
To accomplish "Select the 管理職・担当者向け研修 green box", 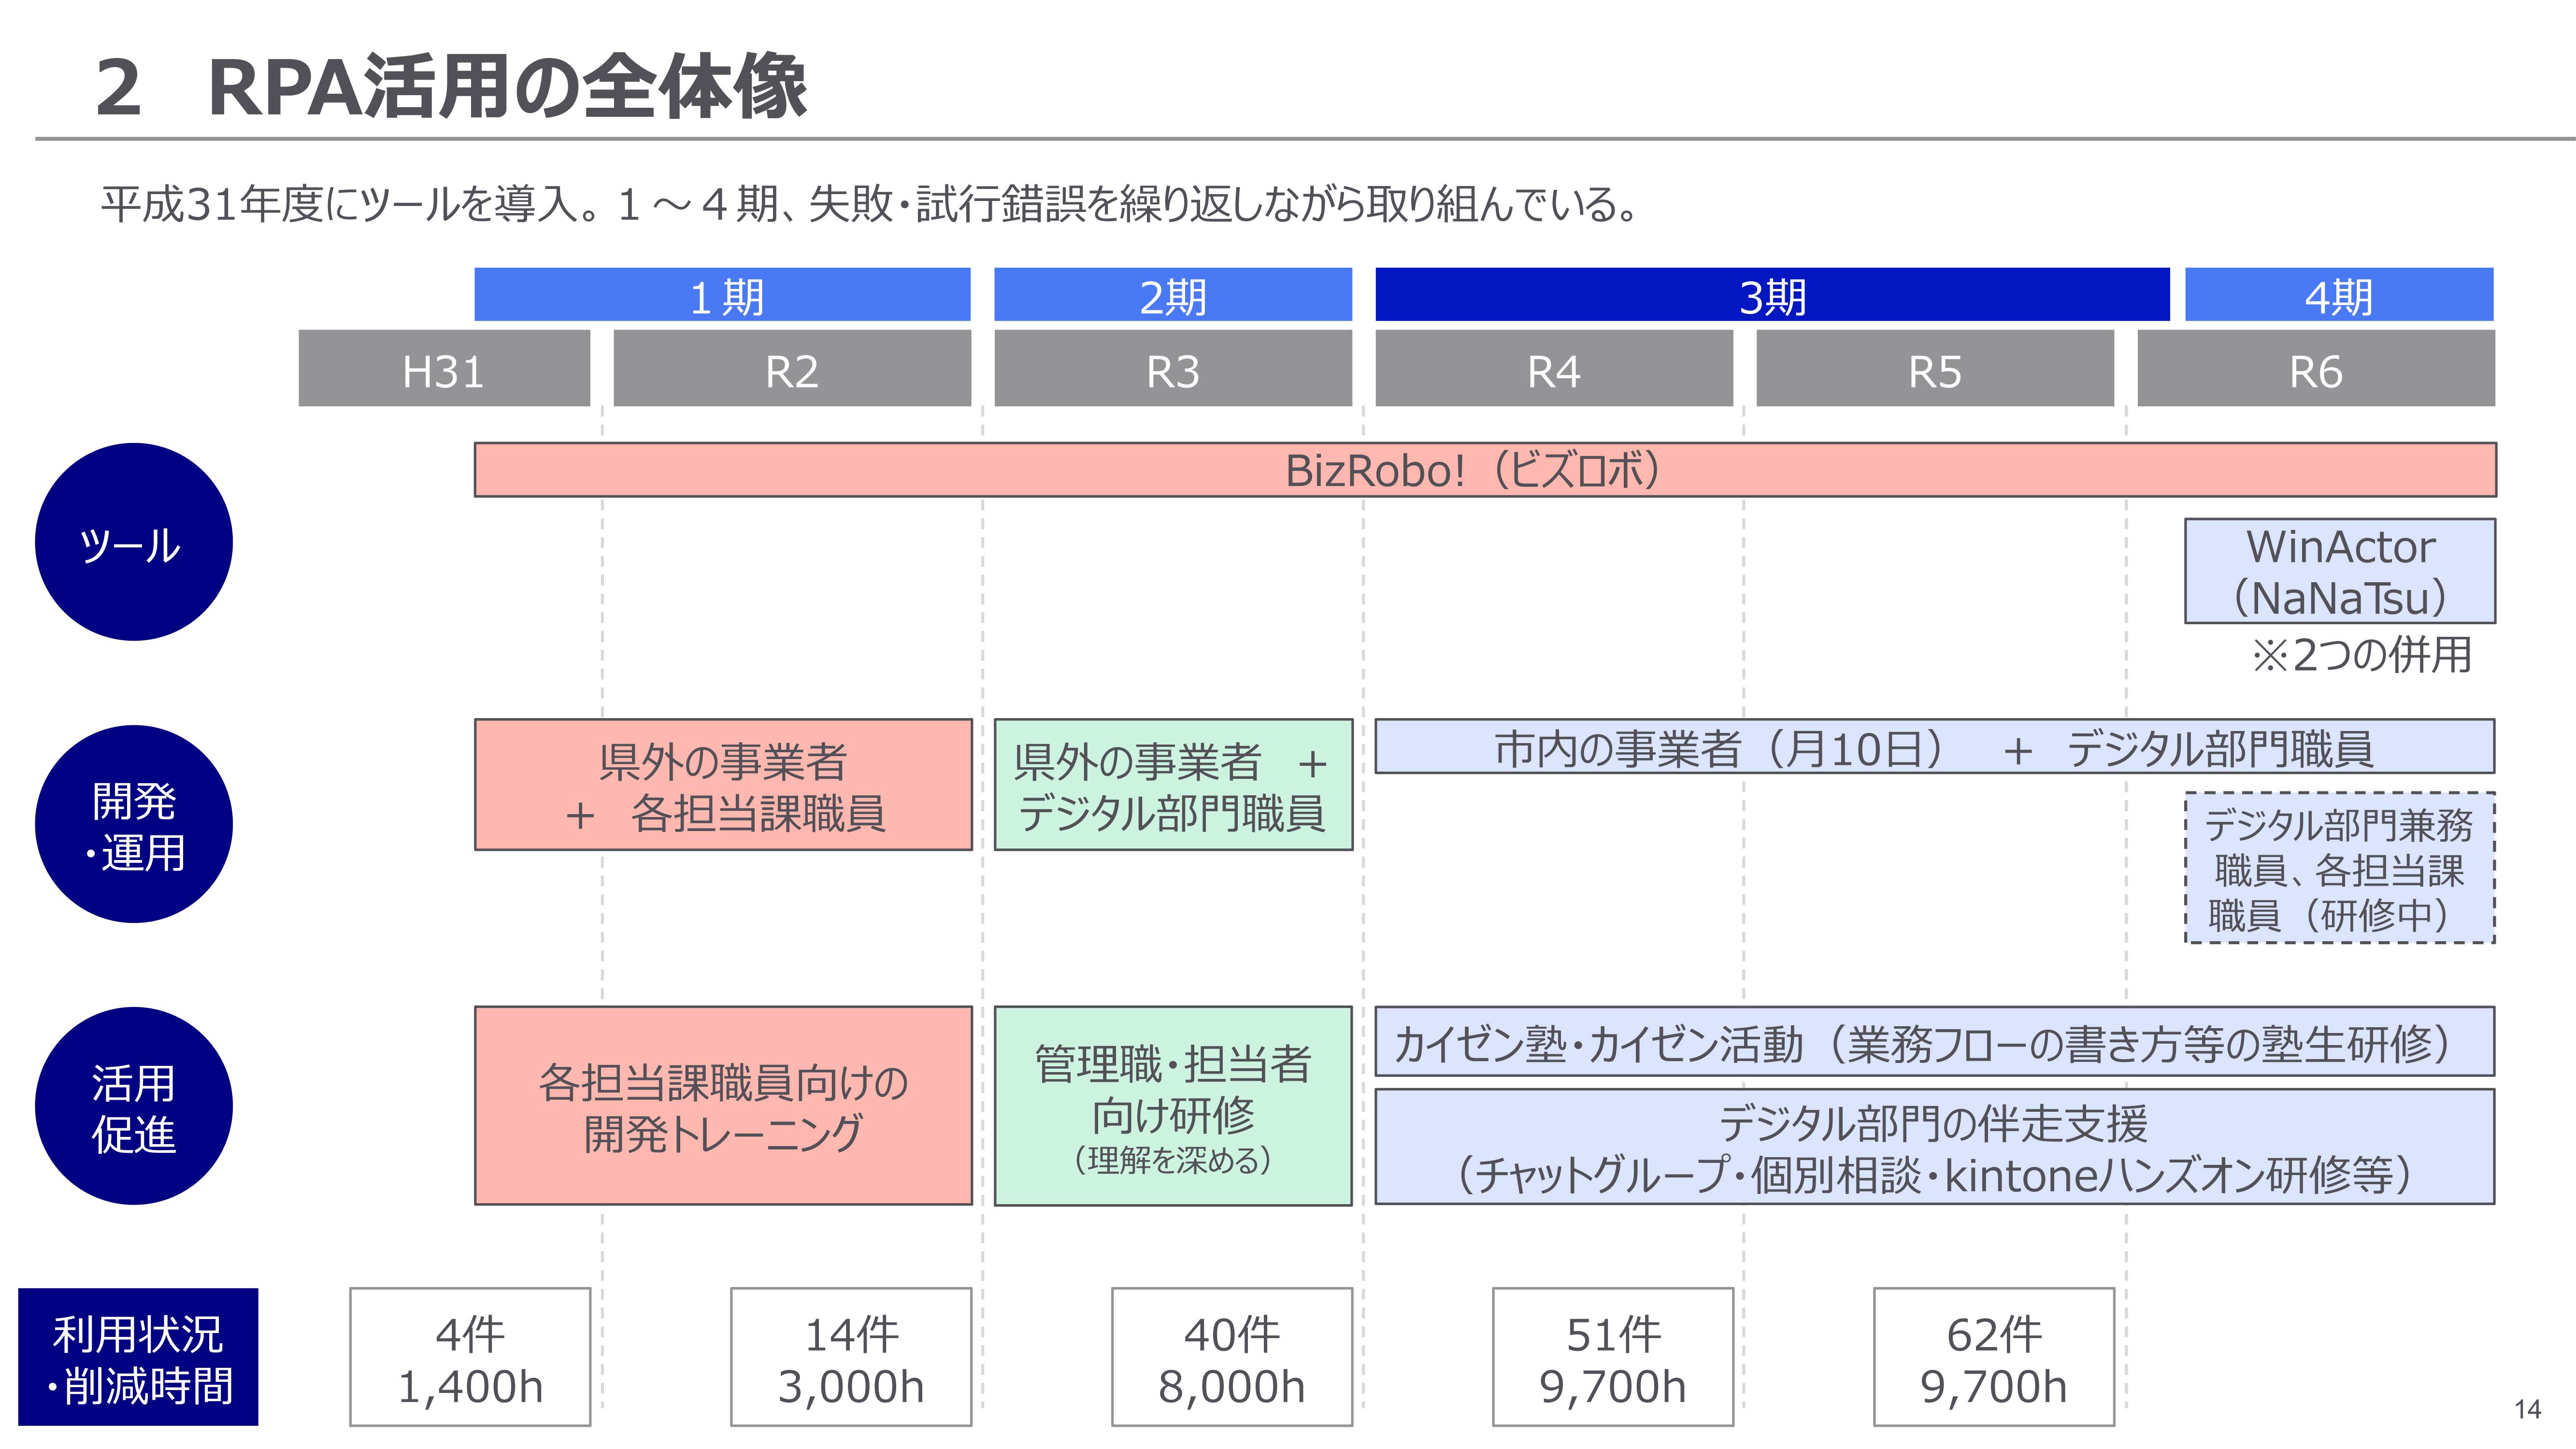I will [1172, 1106].
